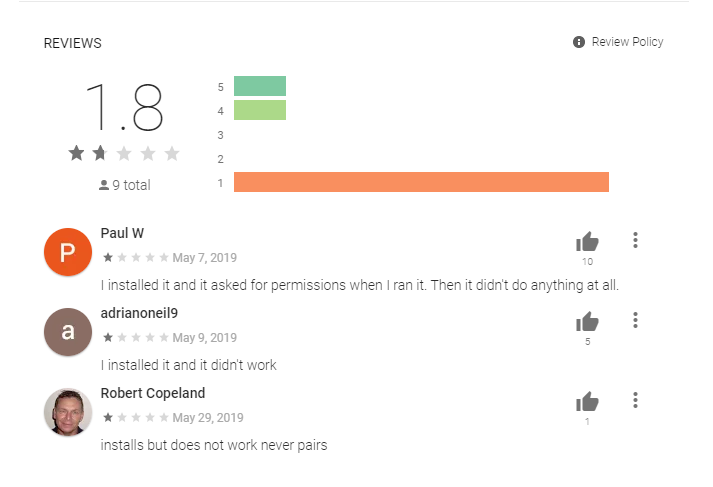
Task: Click the 5-star rating bar
Action: pos(260,86)
